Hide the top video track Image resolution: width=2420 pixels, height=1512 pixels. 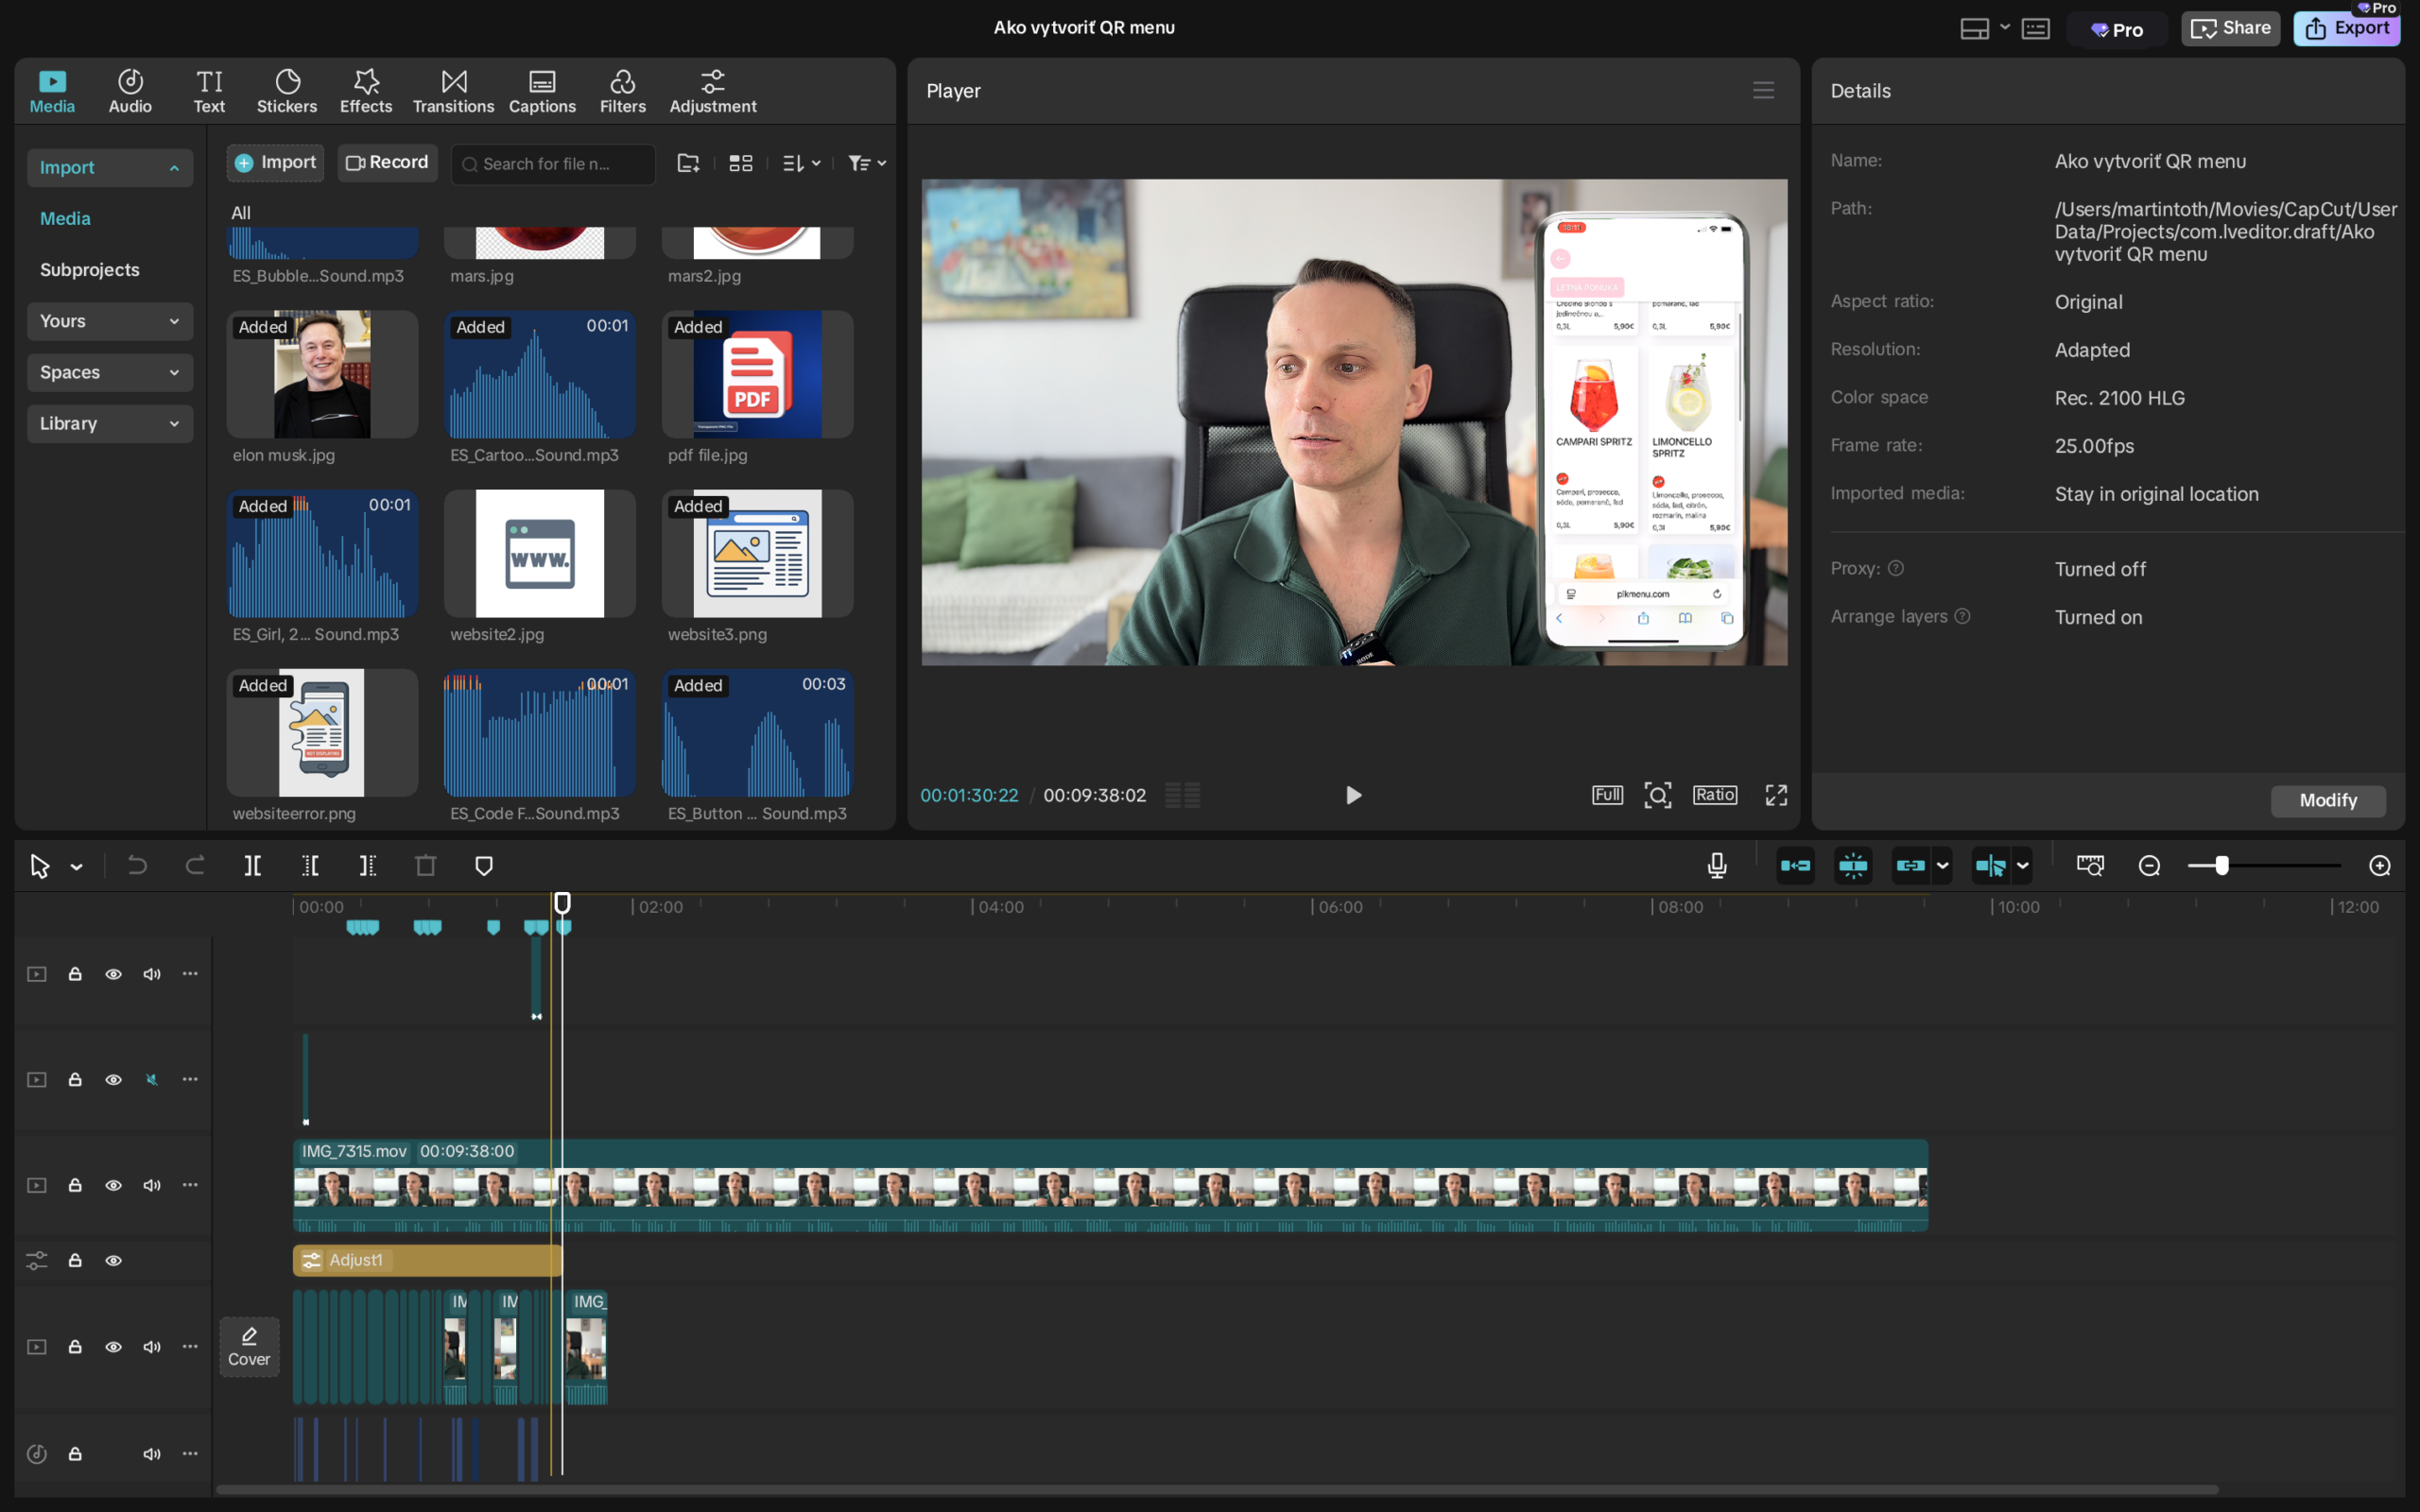click(113, 974)
